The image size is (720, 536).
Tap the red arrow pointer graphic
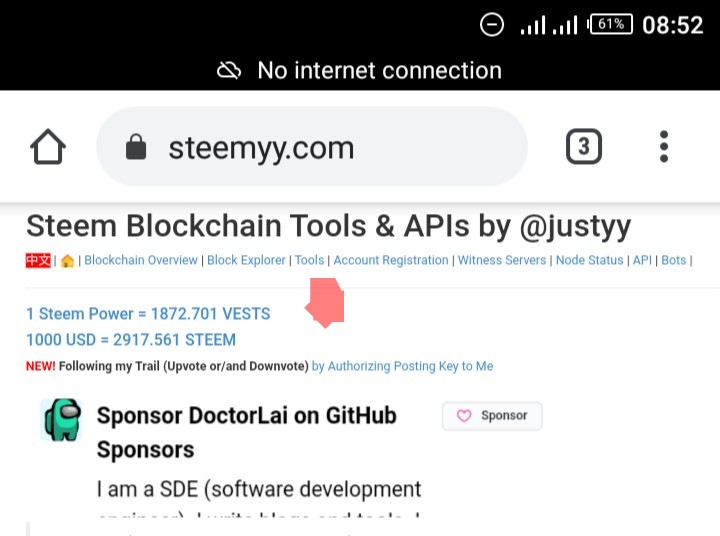click(x=325, y=302)
